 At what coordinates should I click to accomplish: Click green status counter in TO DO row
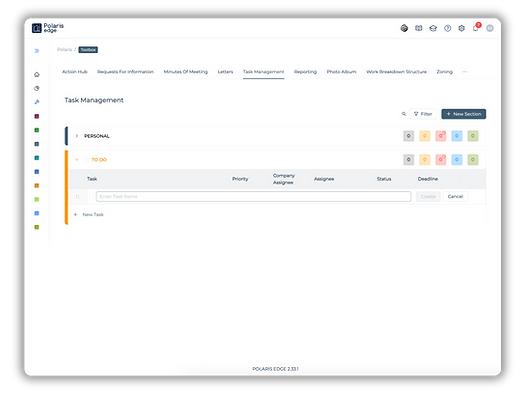[x=473, y=160]
